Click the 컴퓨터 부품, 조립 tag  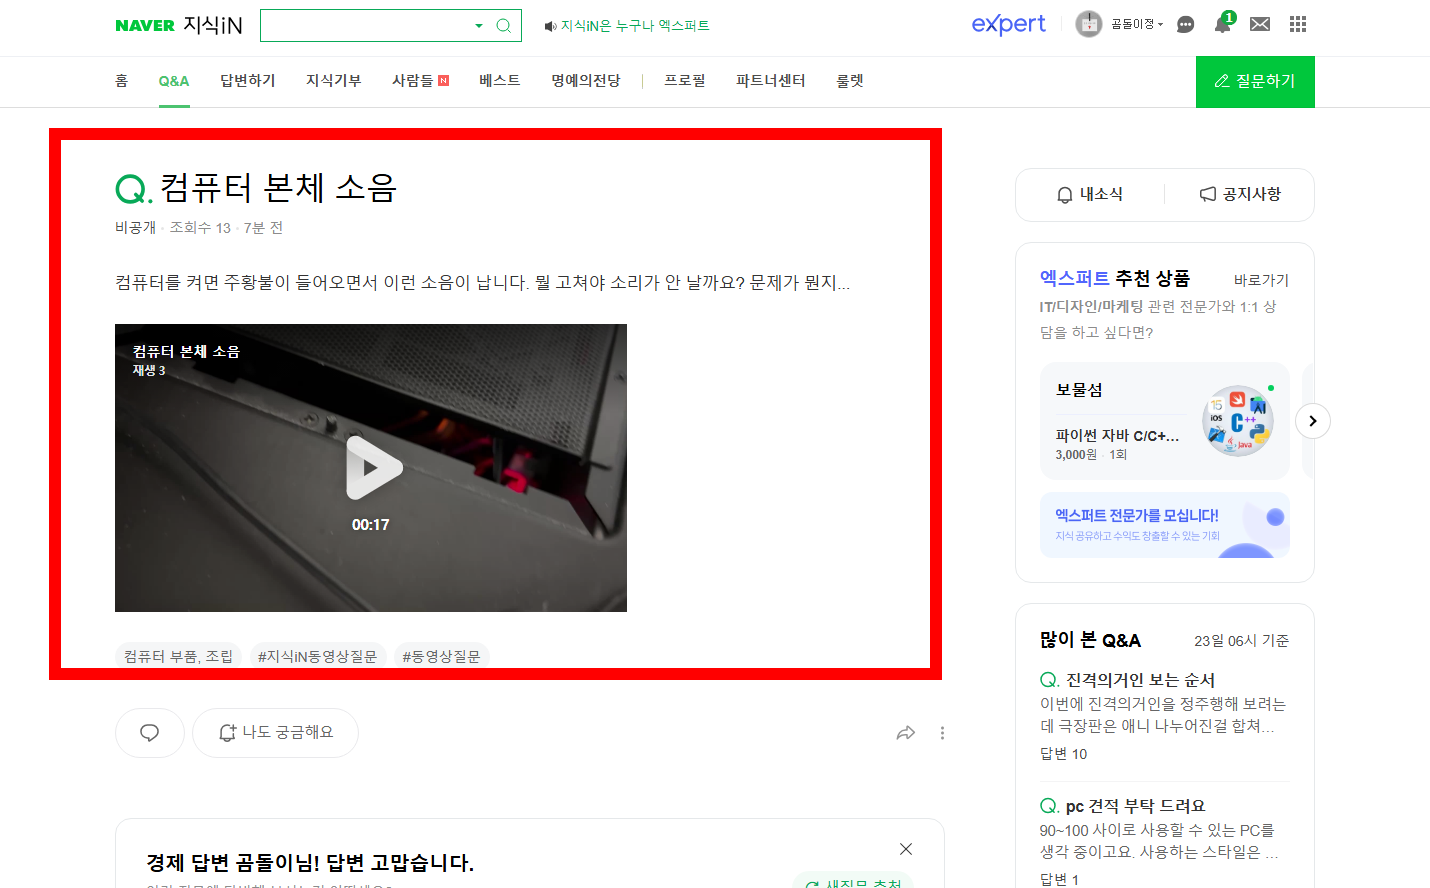(178, 656)
